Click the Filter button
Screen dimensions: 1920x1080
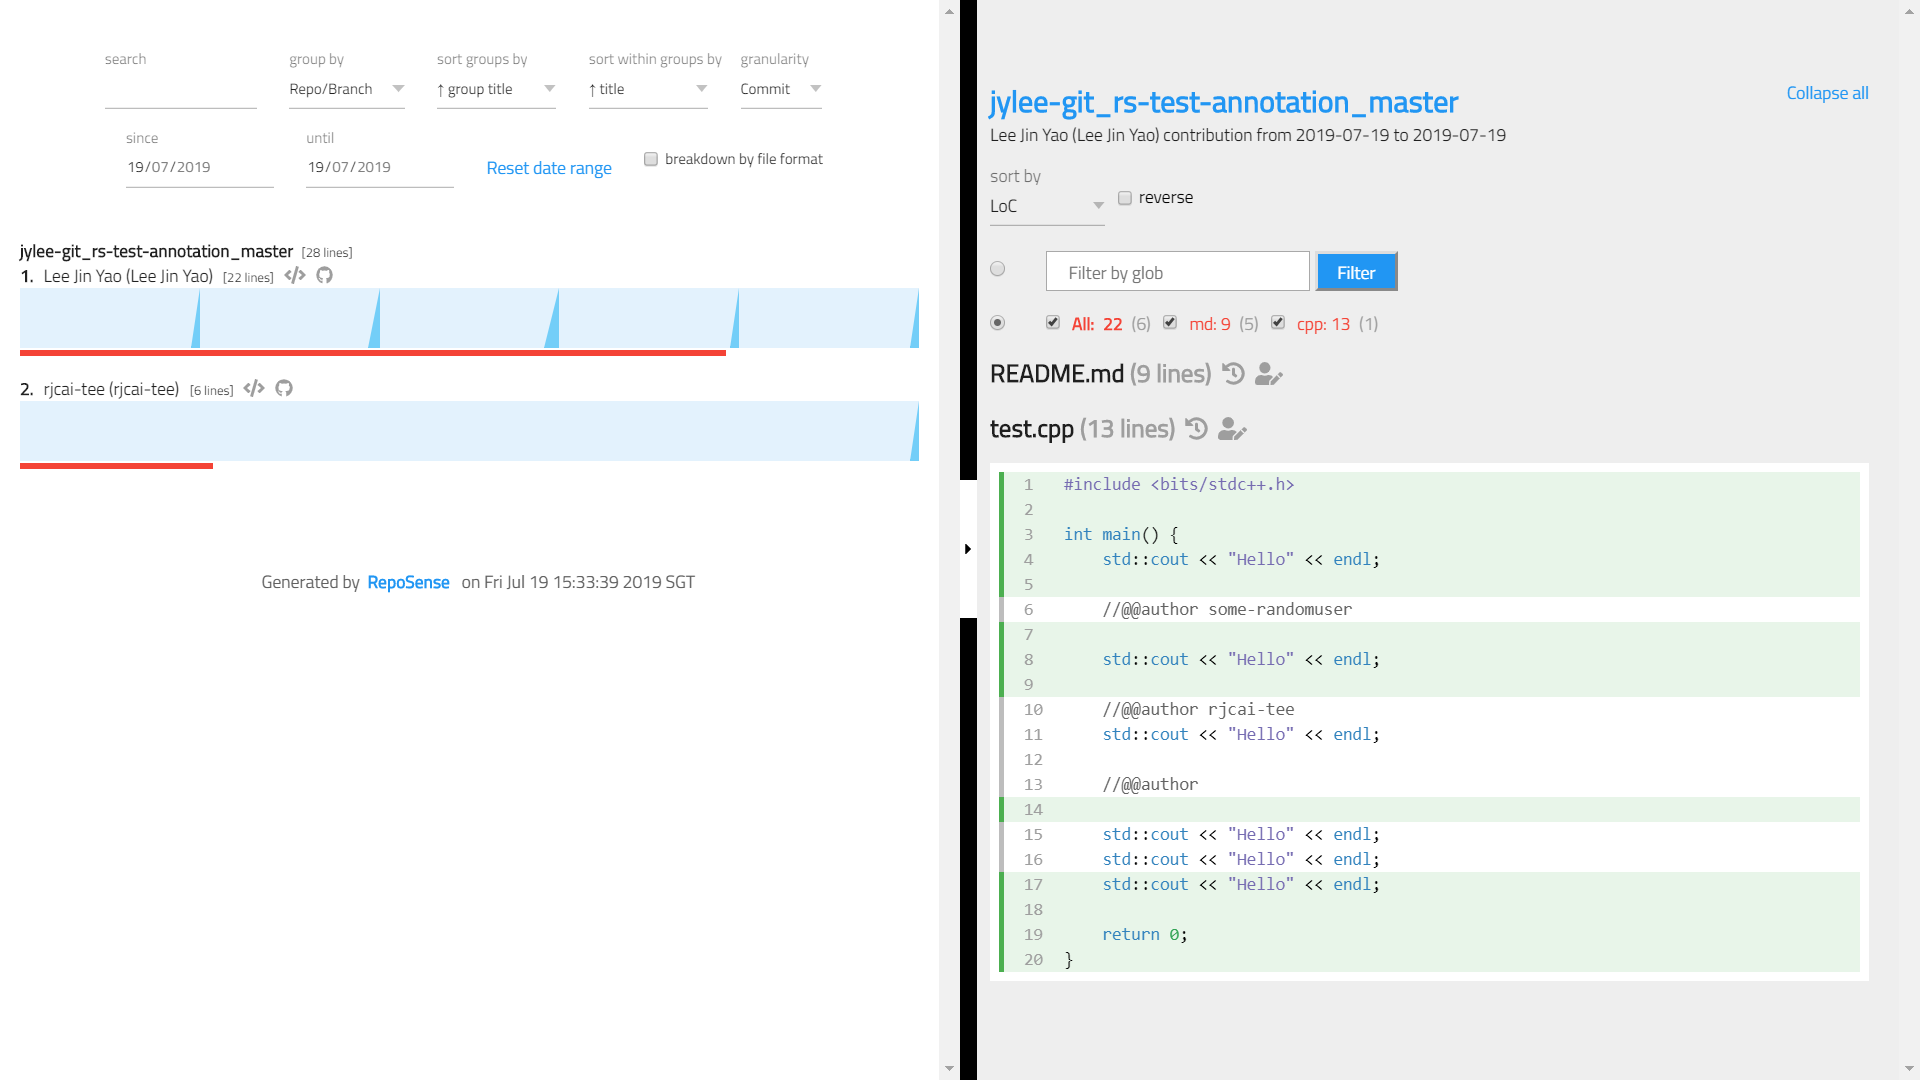pos(1356,272)
